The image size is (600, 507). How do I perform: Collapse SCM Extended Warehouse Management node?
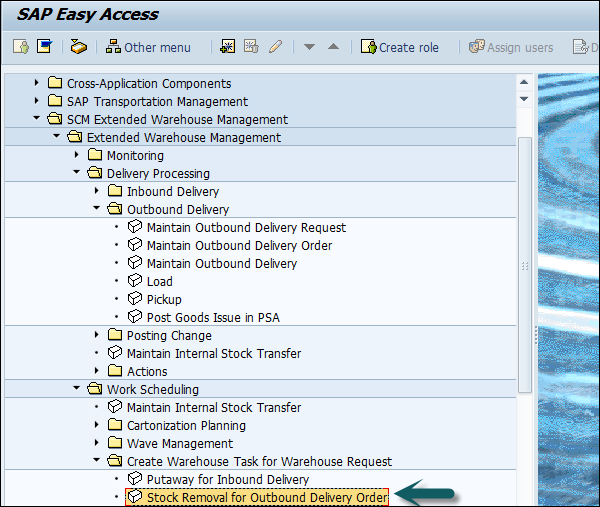pyautogui.click(x=36, y=118)
